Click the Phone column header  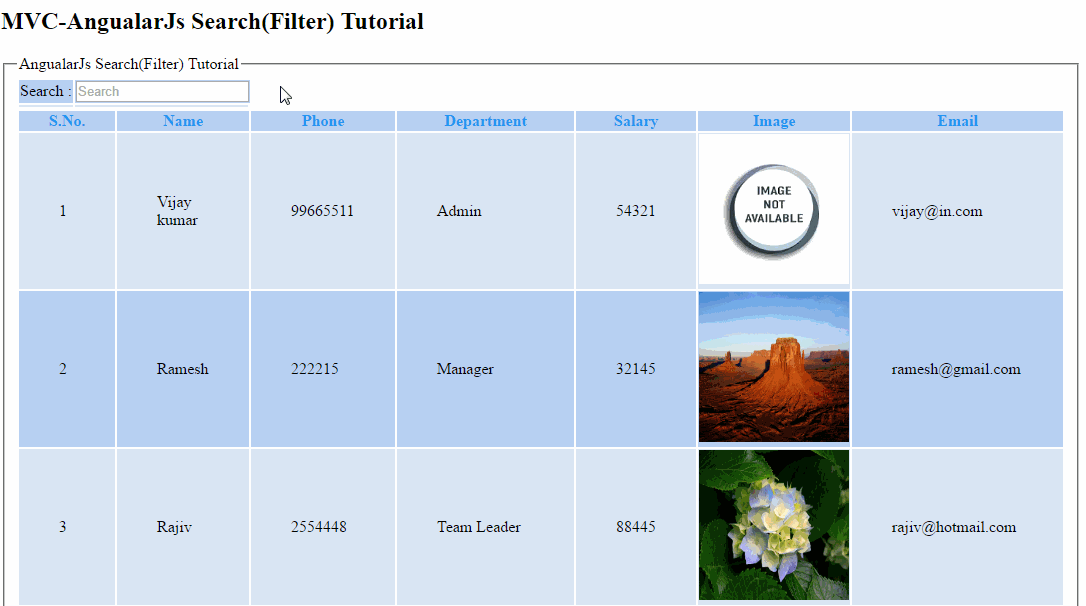point(323,120)
